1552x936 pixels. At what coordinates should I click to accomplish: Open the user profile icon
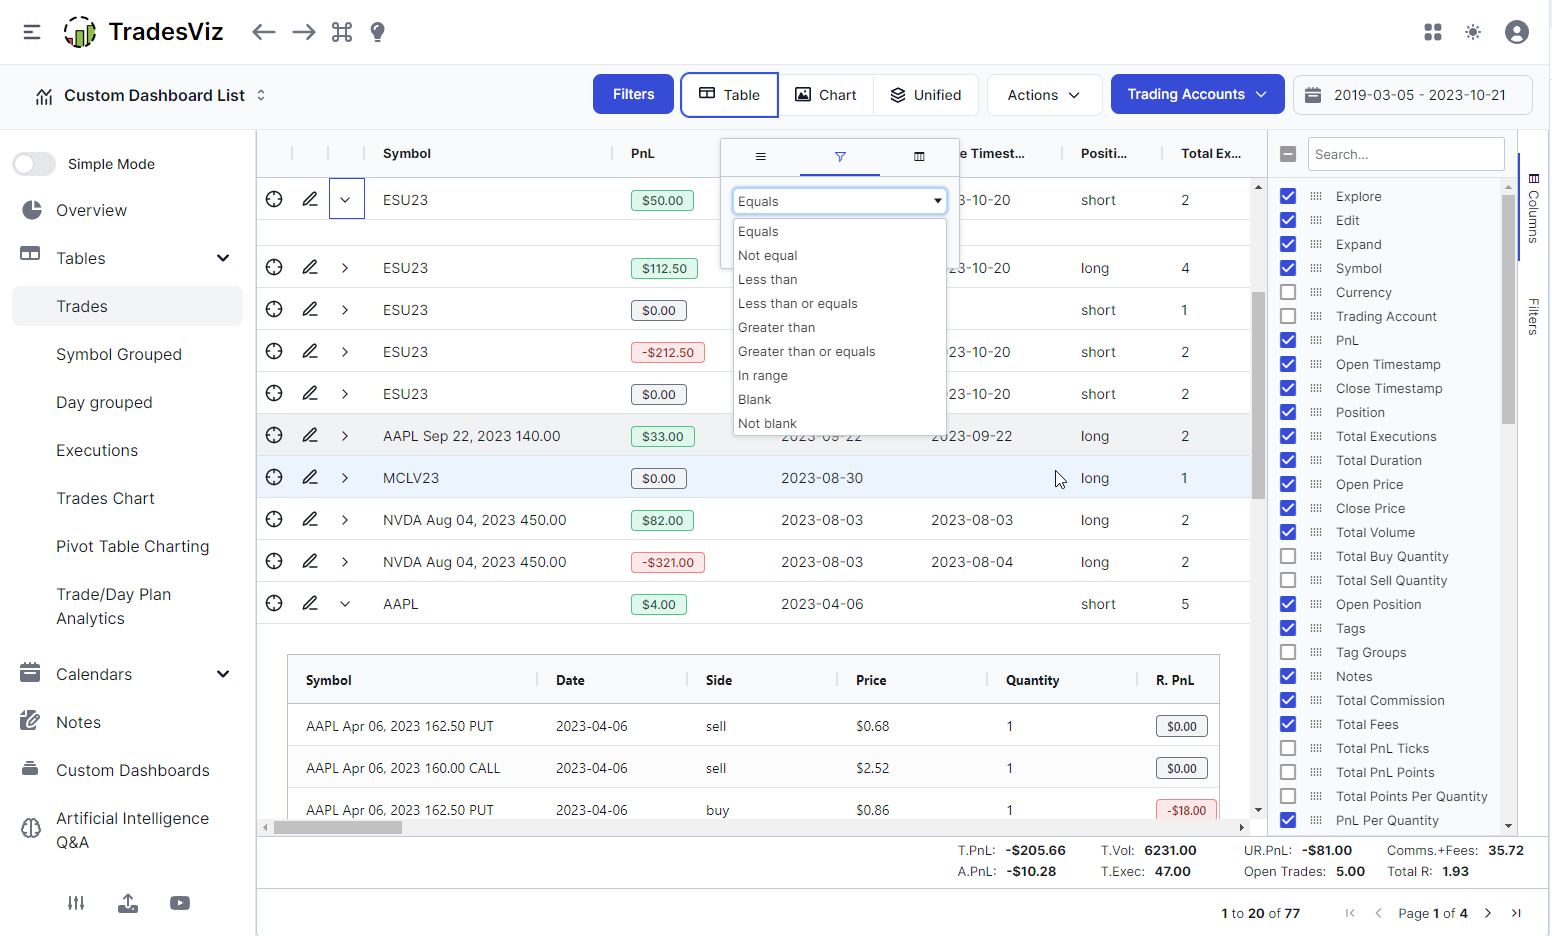point(1517,32)
